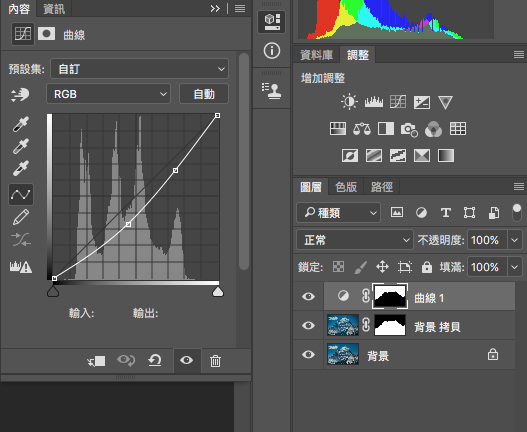Add a Brightness/Contrast adjustment
Viewport: 527px width, 432px height.
(x=349, y=102)
